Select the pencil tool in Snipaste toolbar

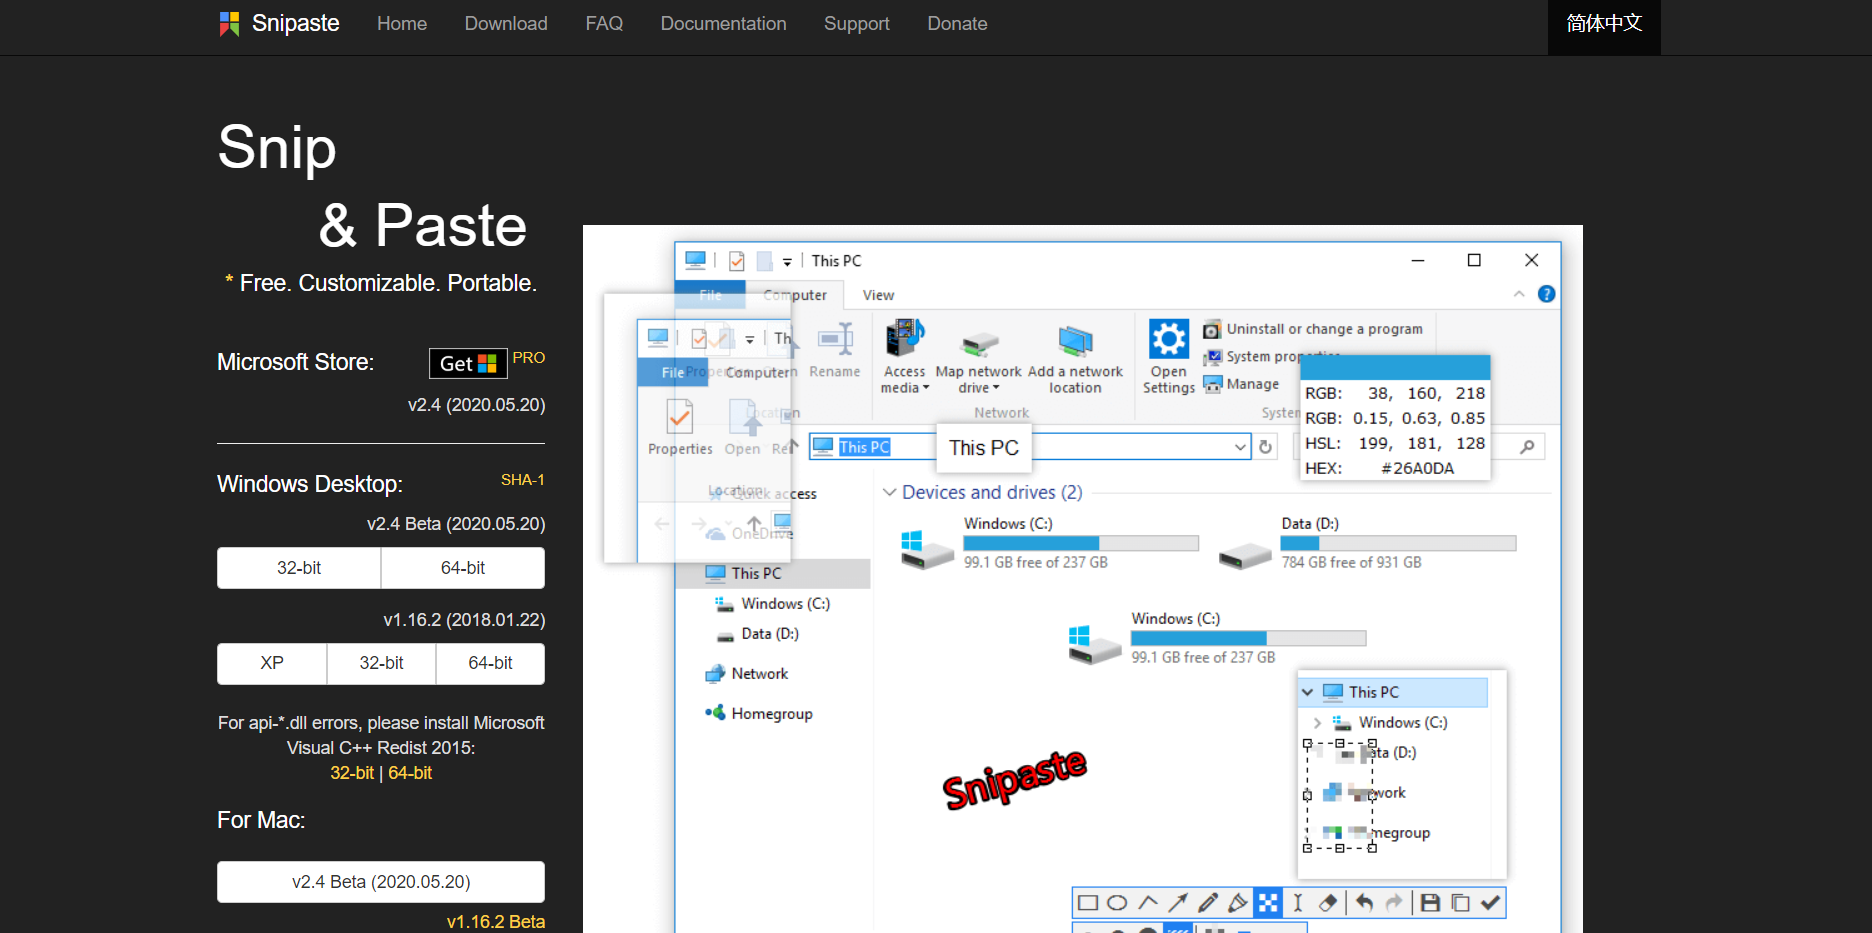click(x=1208, y=903)
